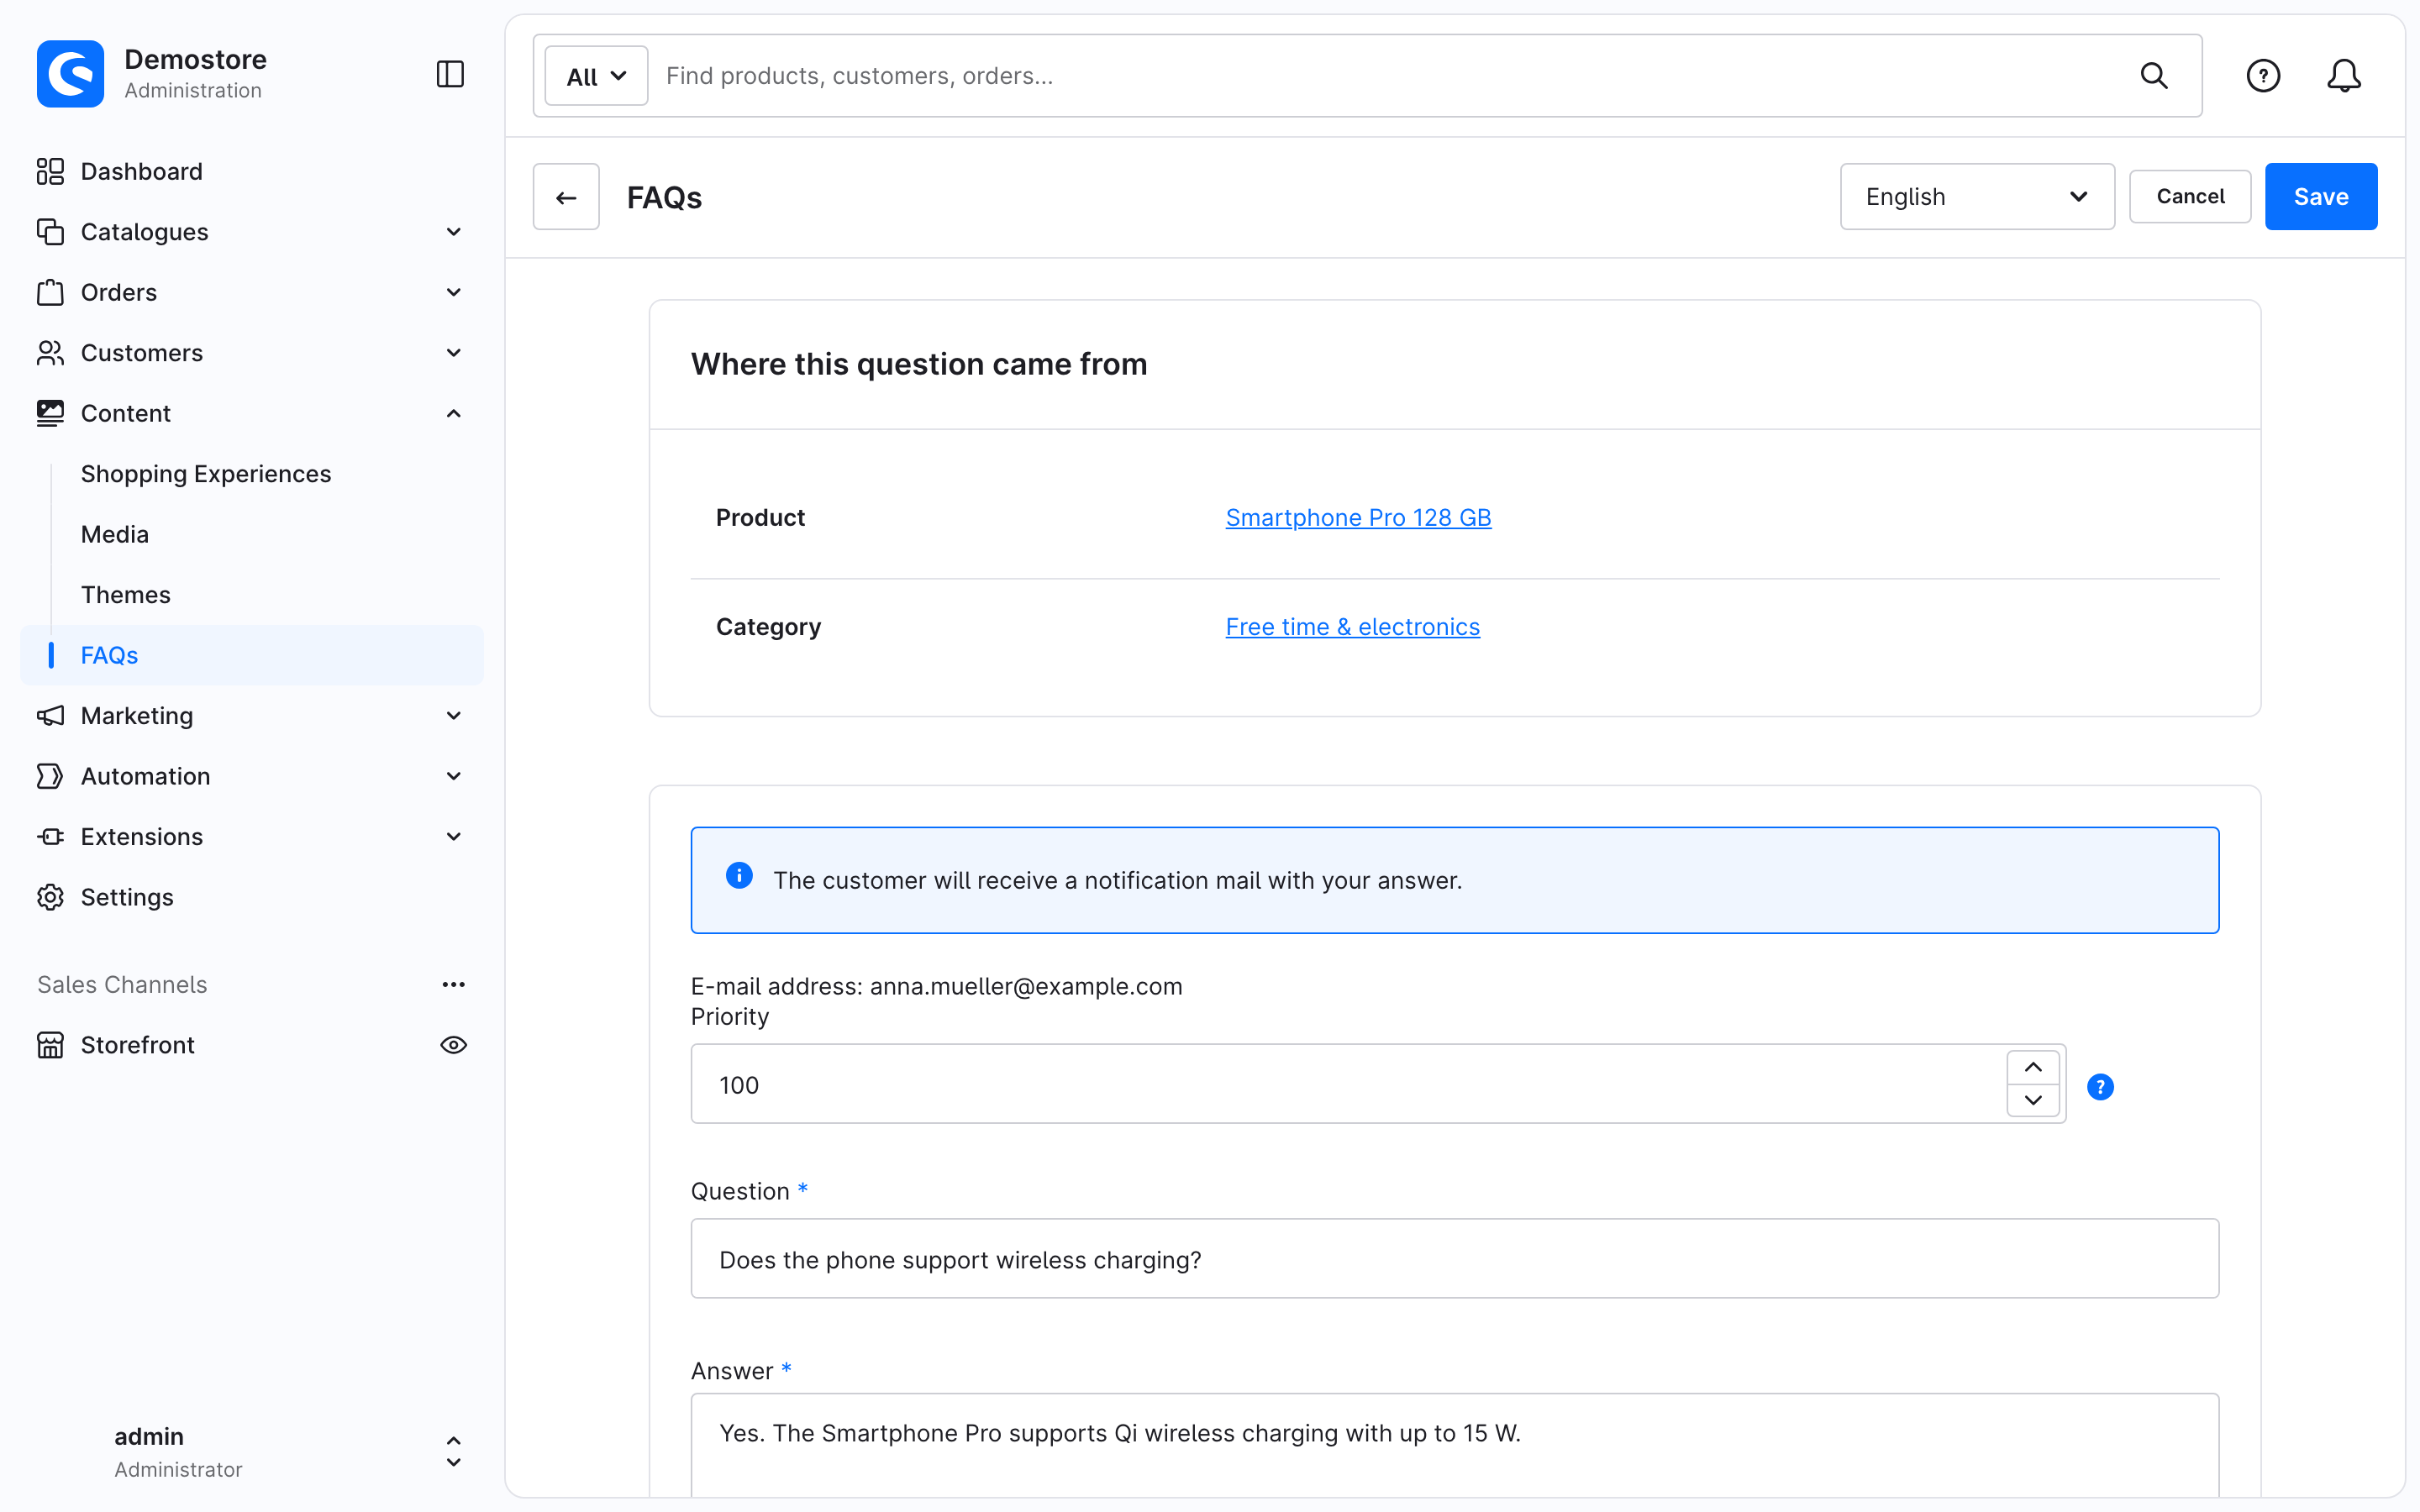Go back using the arrow button
Image resolution: width=2420 pixels, height=1512 pixels.
coord(566,197)
